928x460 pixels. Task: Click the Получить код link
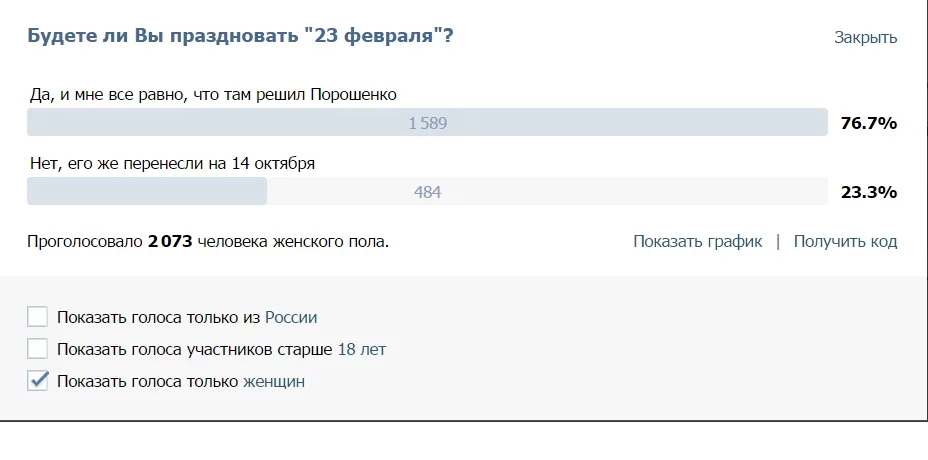click(x=845, y=241)
